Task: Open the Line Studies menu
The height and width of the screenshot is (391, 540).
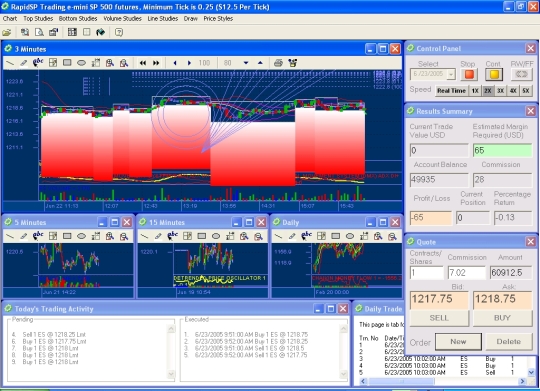Action: [x=163, y=19]
